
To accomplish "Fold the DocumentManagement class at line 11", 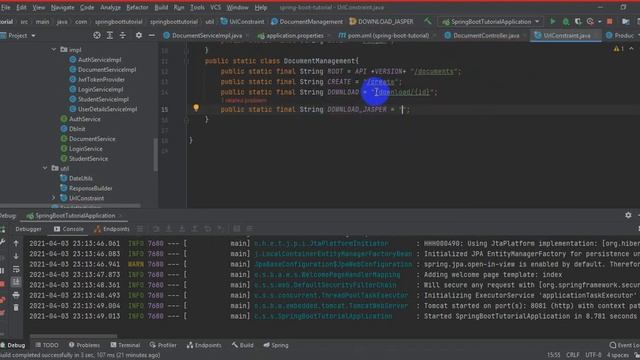I will (186, 61).
